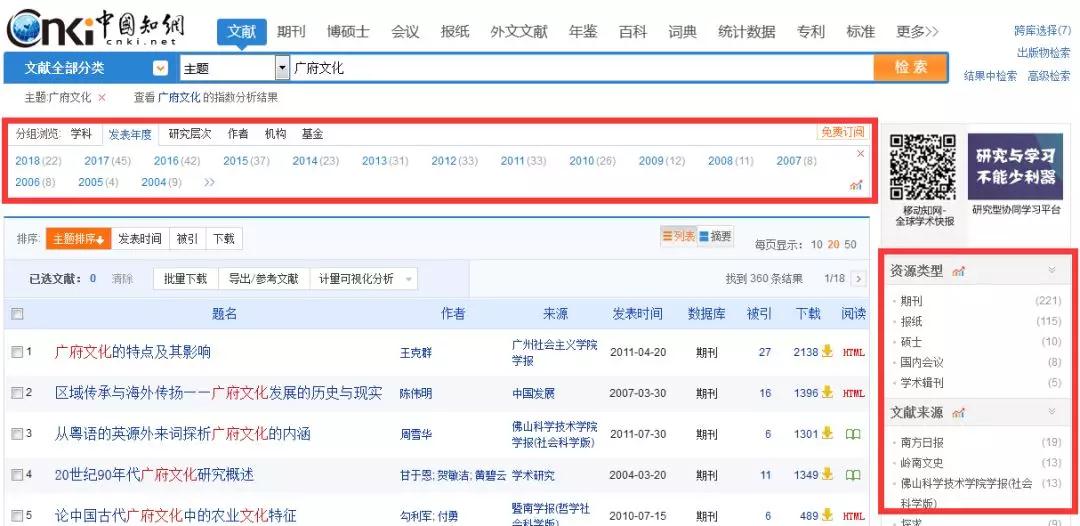Click the chart icon beside 文献来源
This screenshot has height=526, width=1080.
(960, 412)
